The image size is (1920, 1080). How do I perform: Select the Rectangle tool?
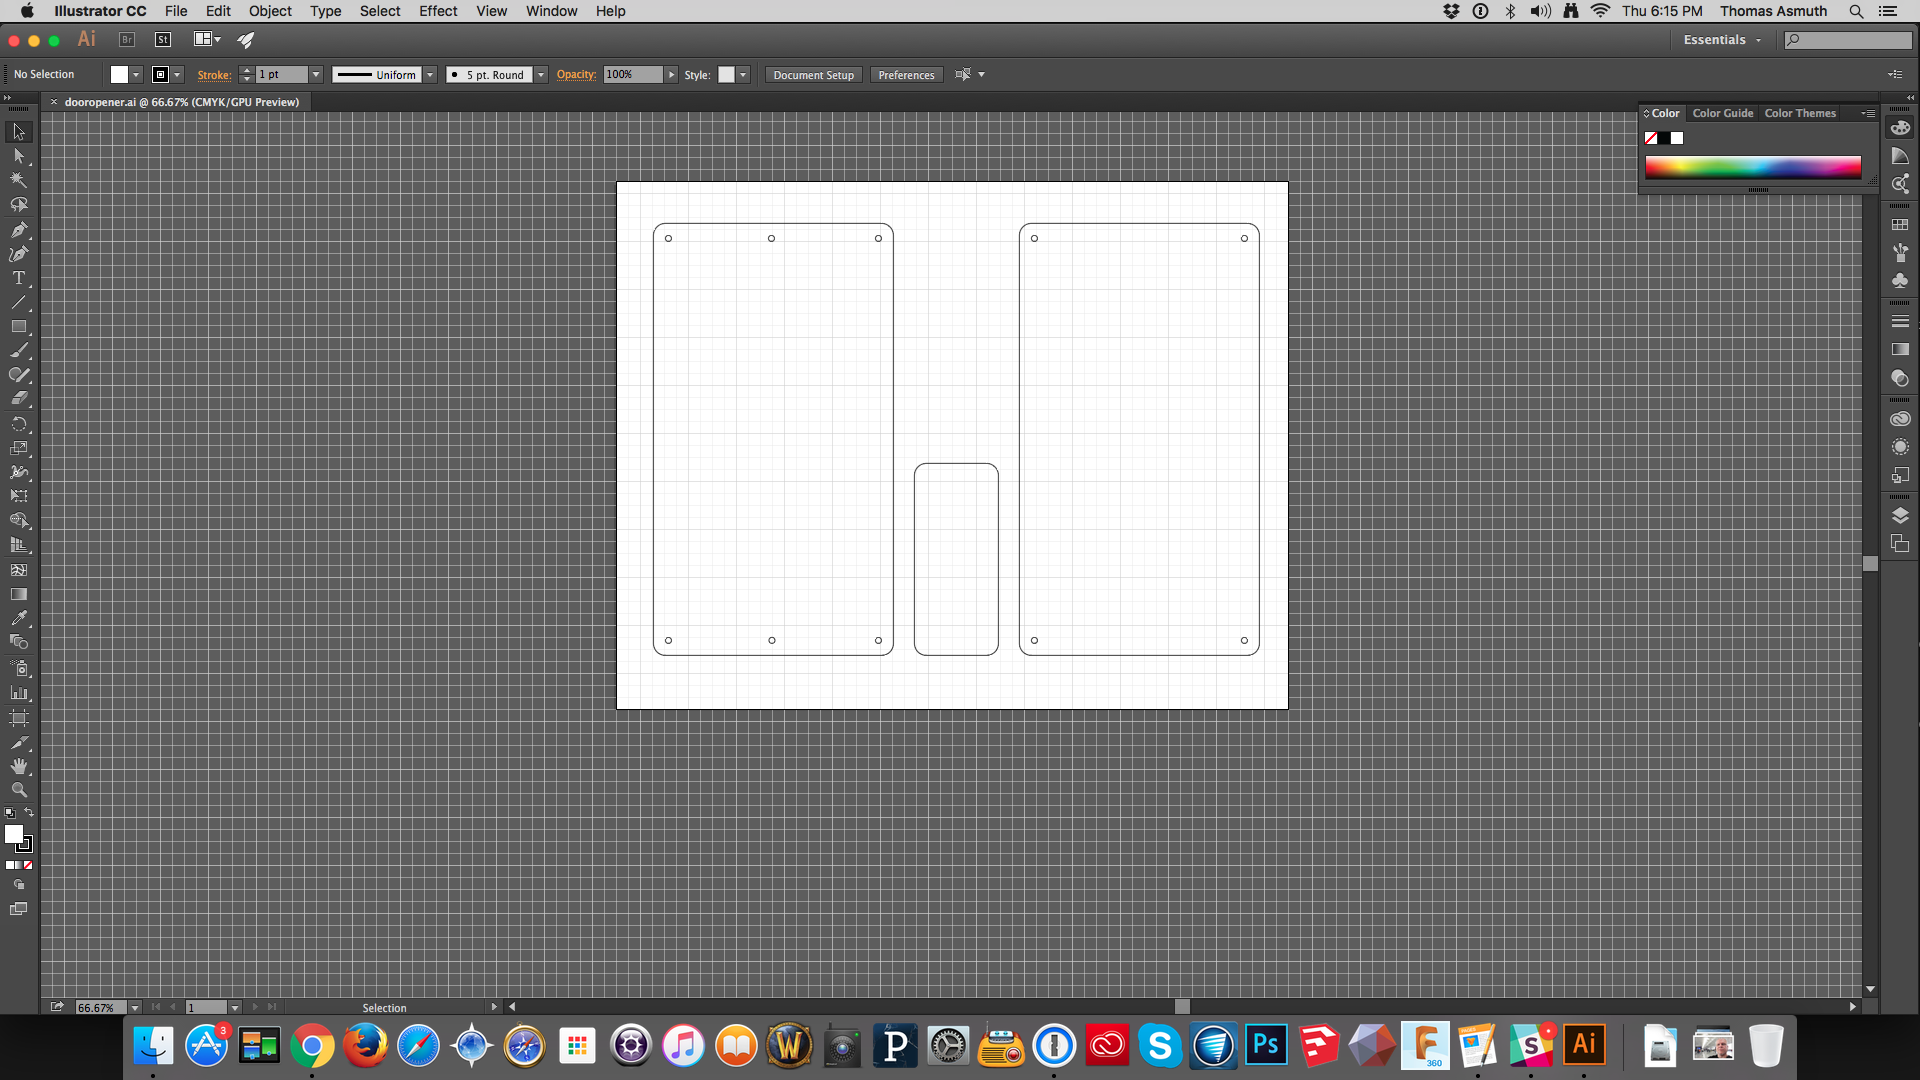[x=19, y=327]
